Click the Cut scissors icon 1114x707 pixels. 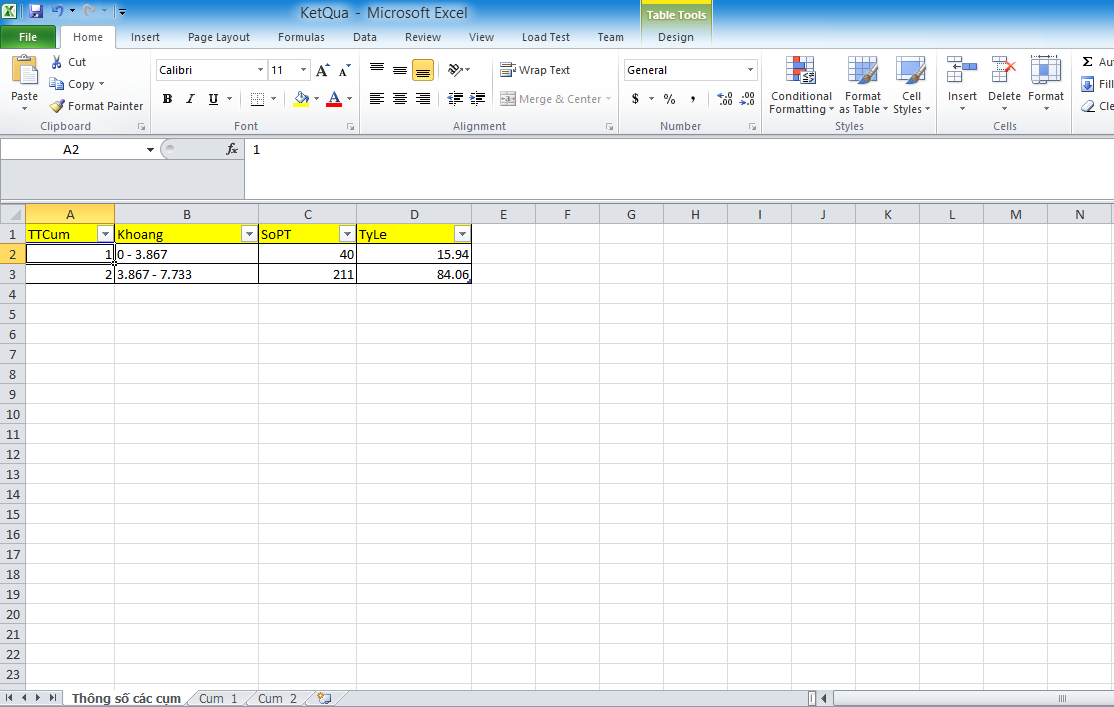point(57,63)
